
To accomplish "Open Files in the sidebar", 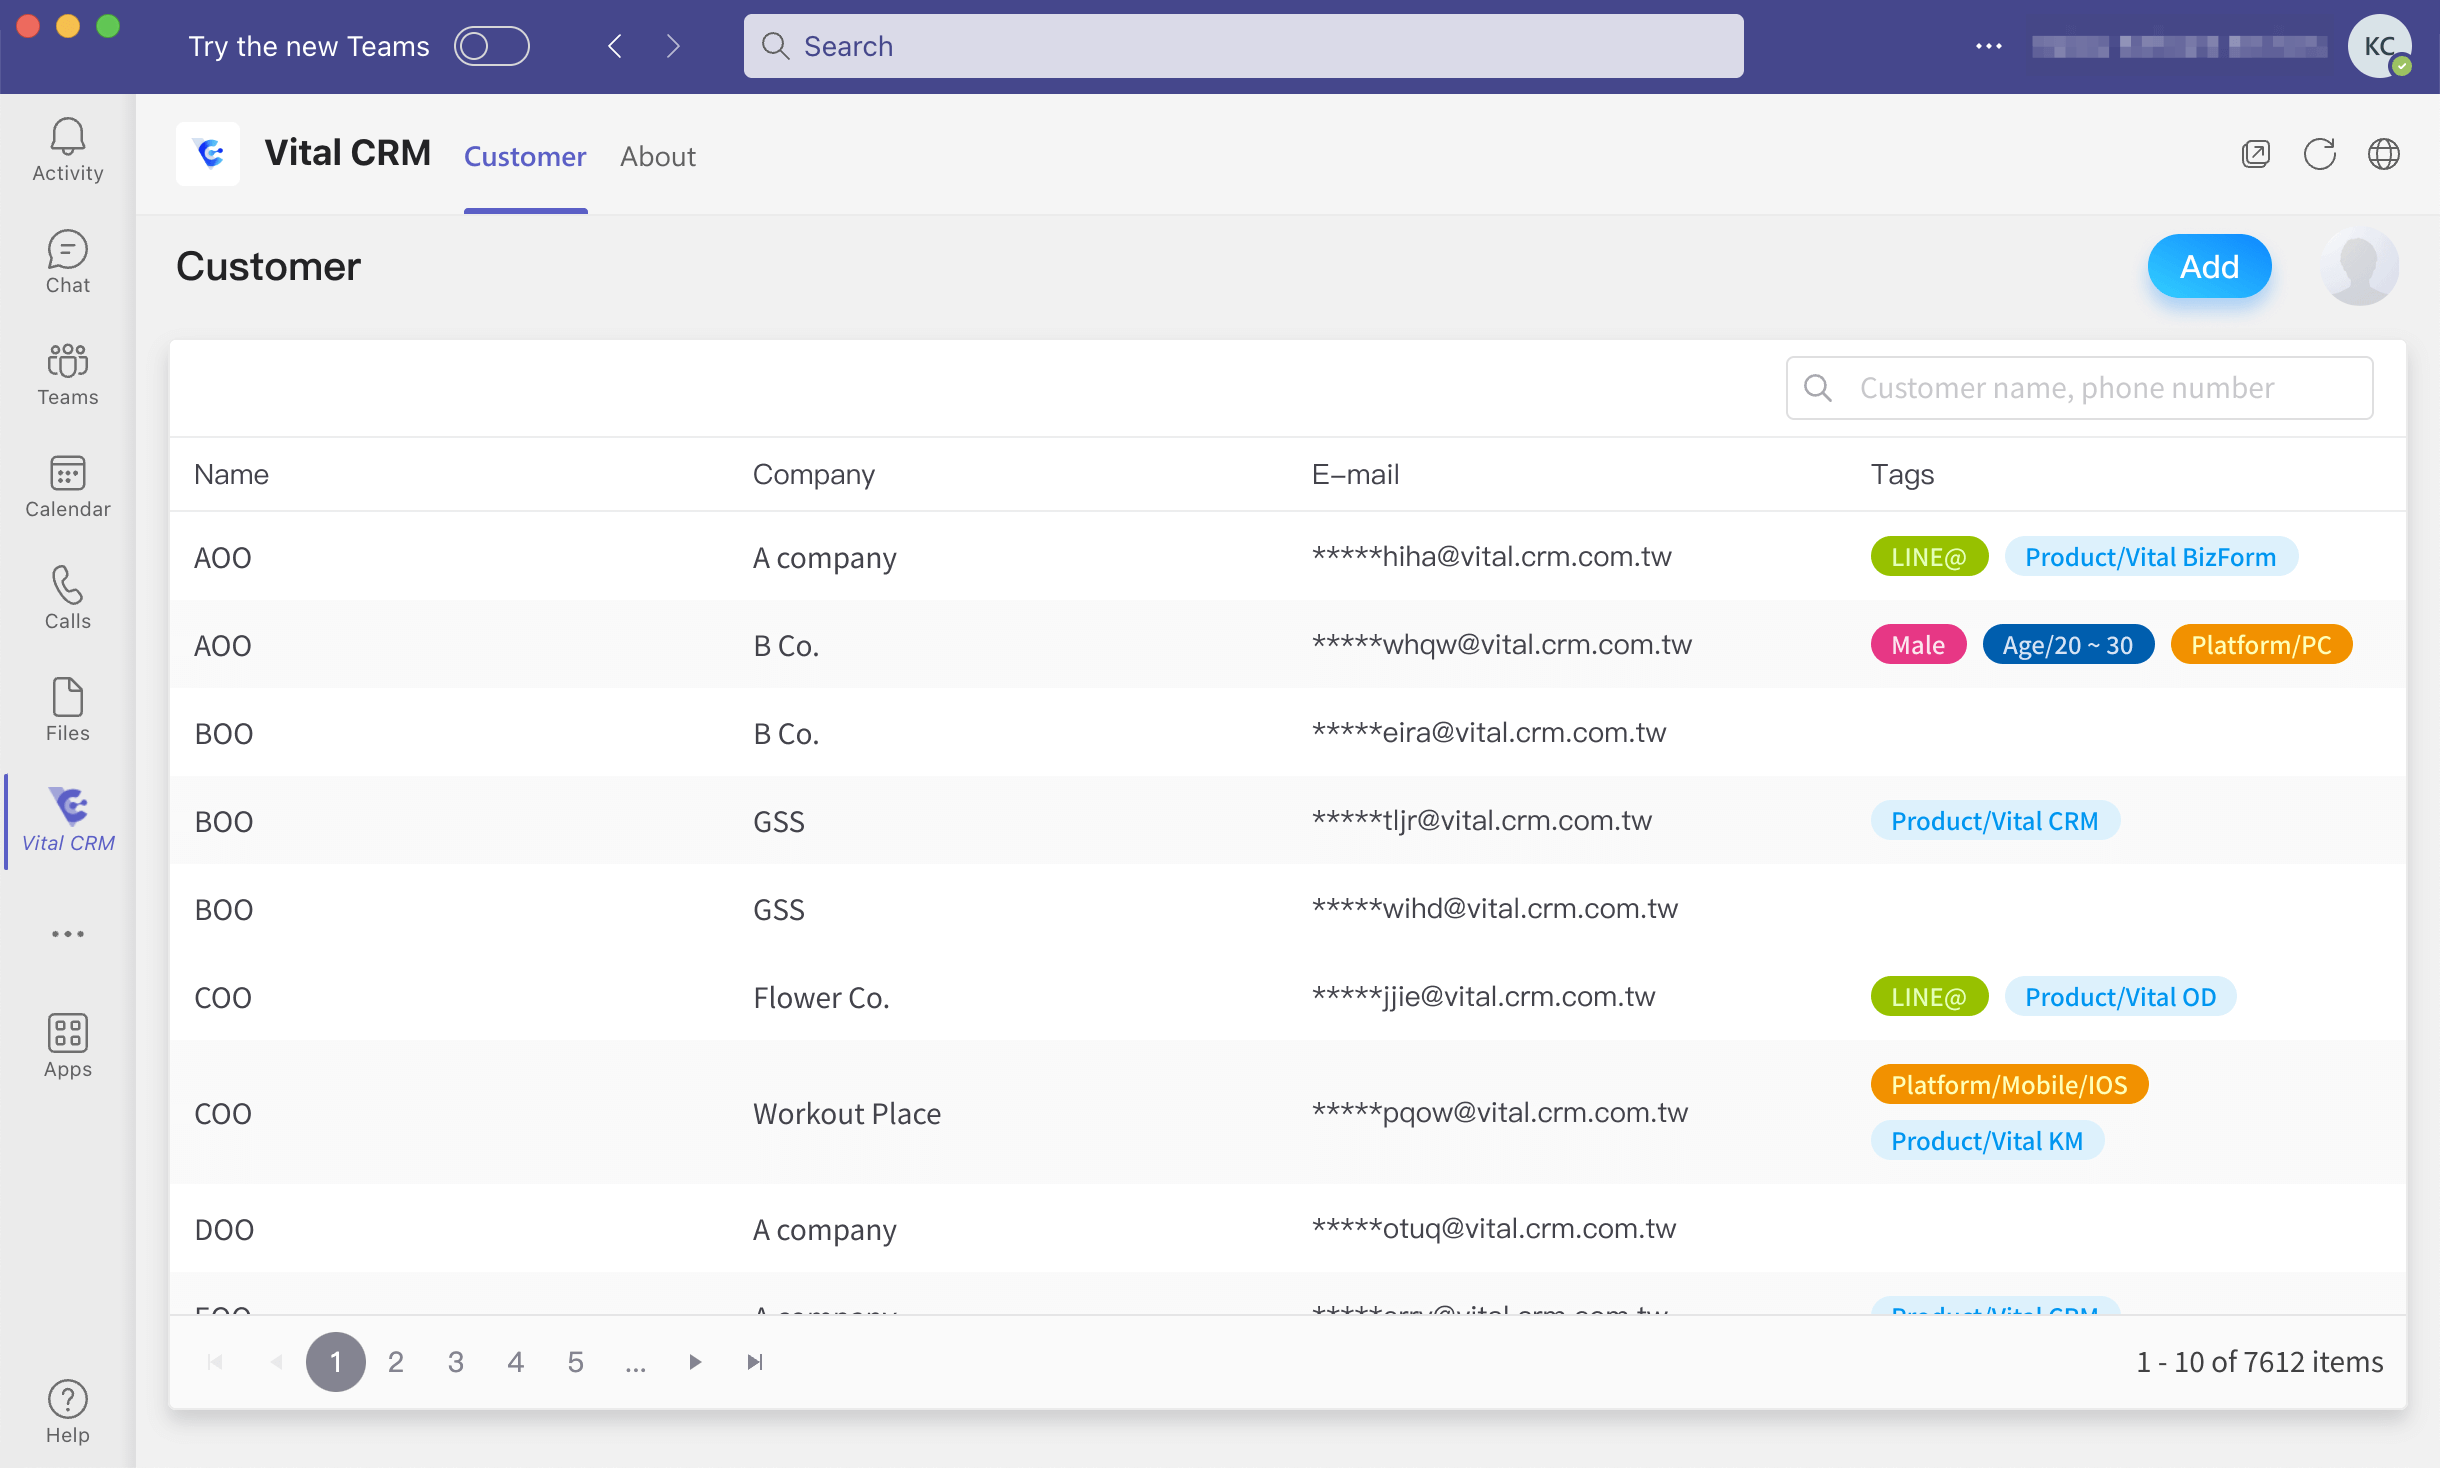I will tap(67, 710).
